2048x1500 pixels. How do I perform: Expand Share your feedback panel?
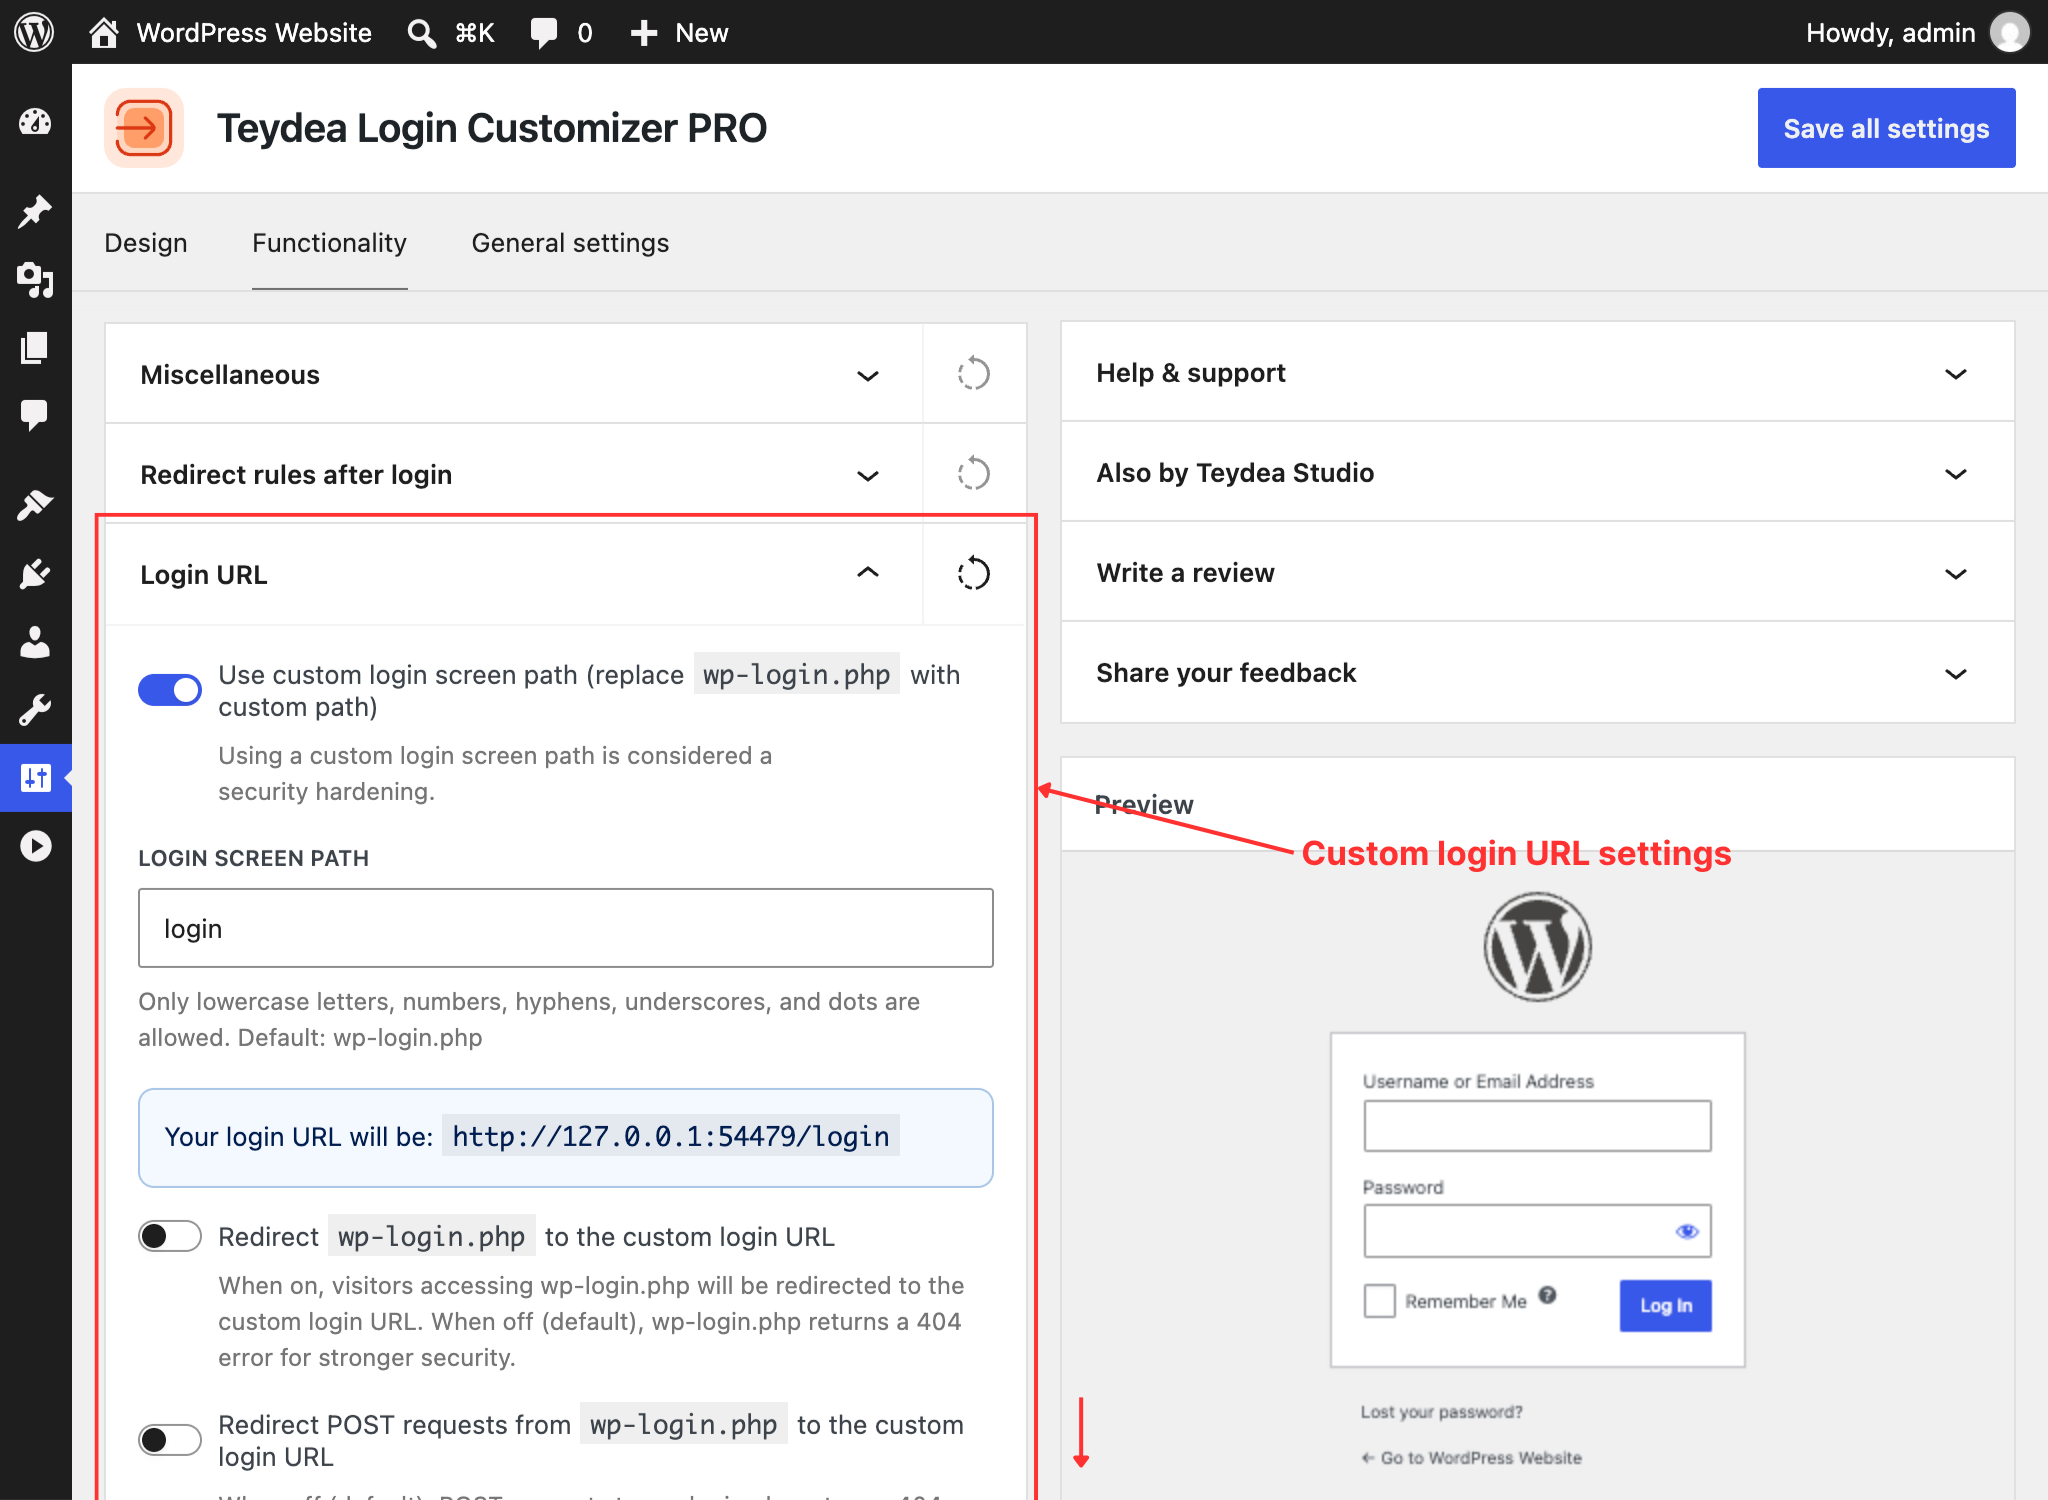pos(1538,673)
